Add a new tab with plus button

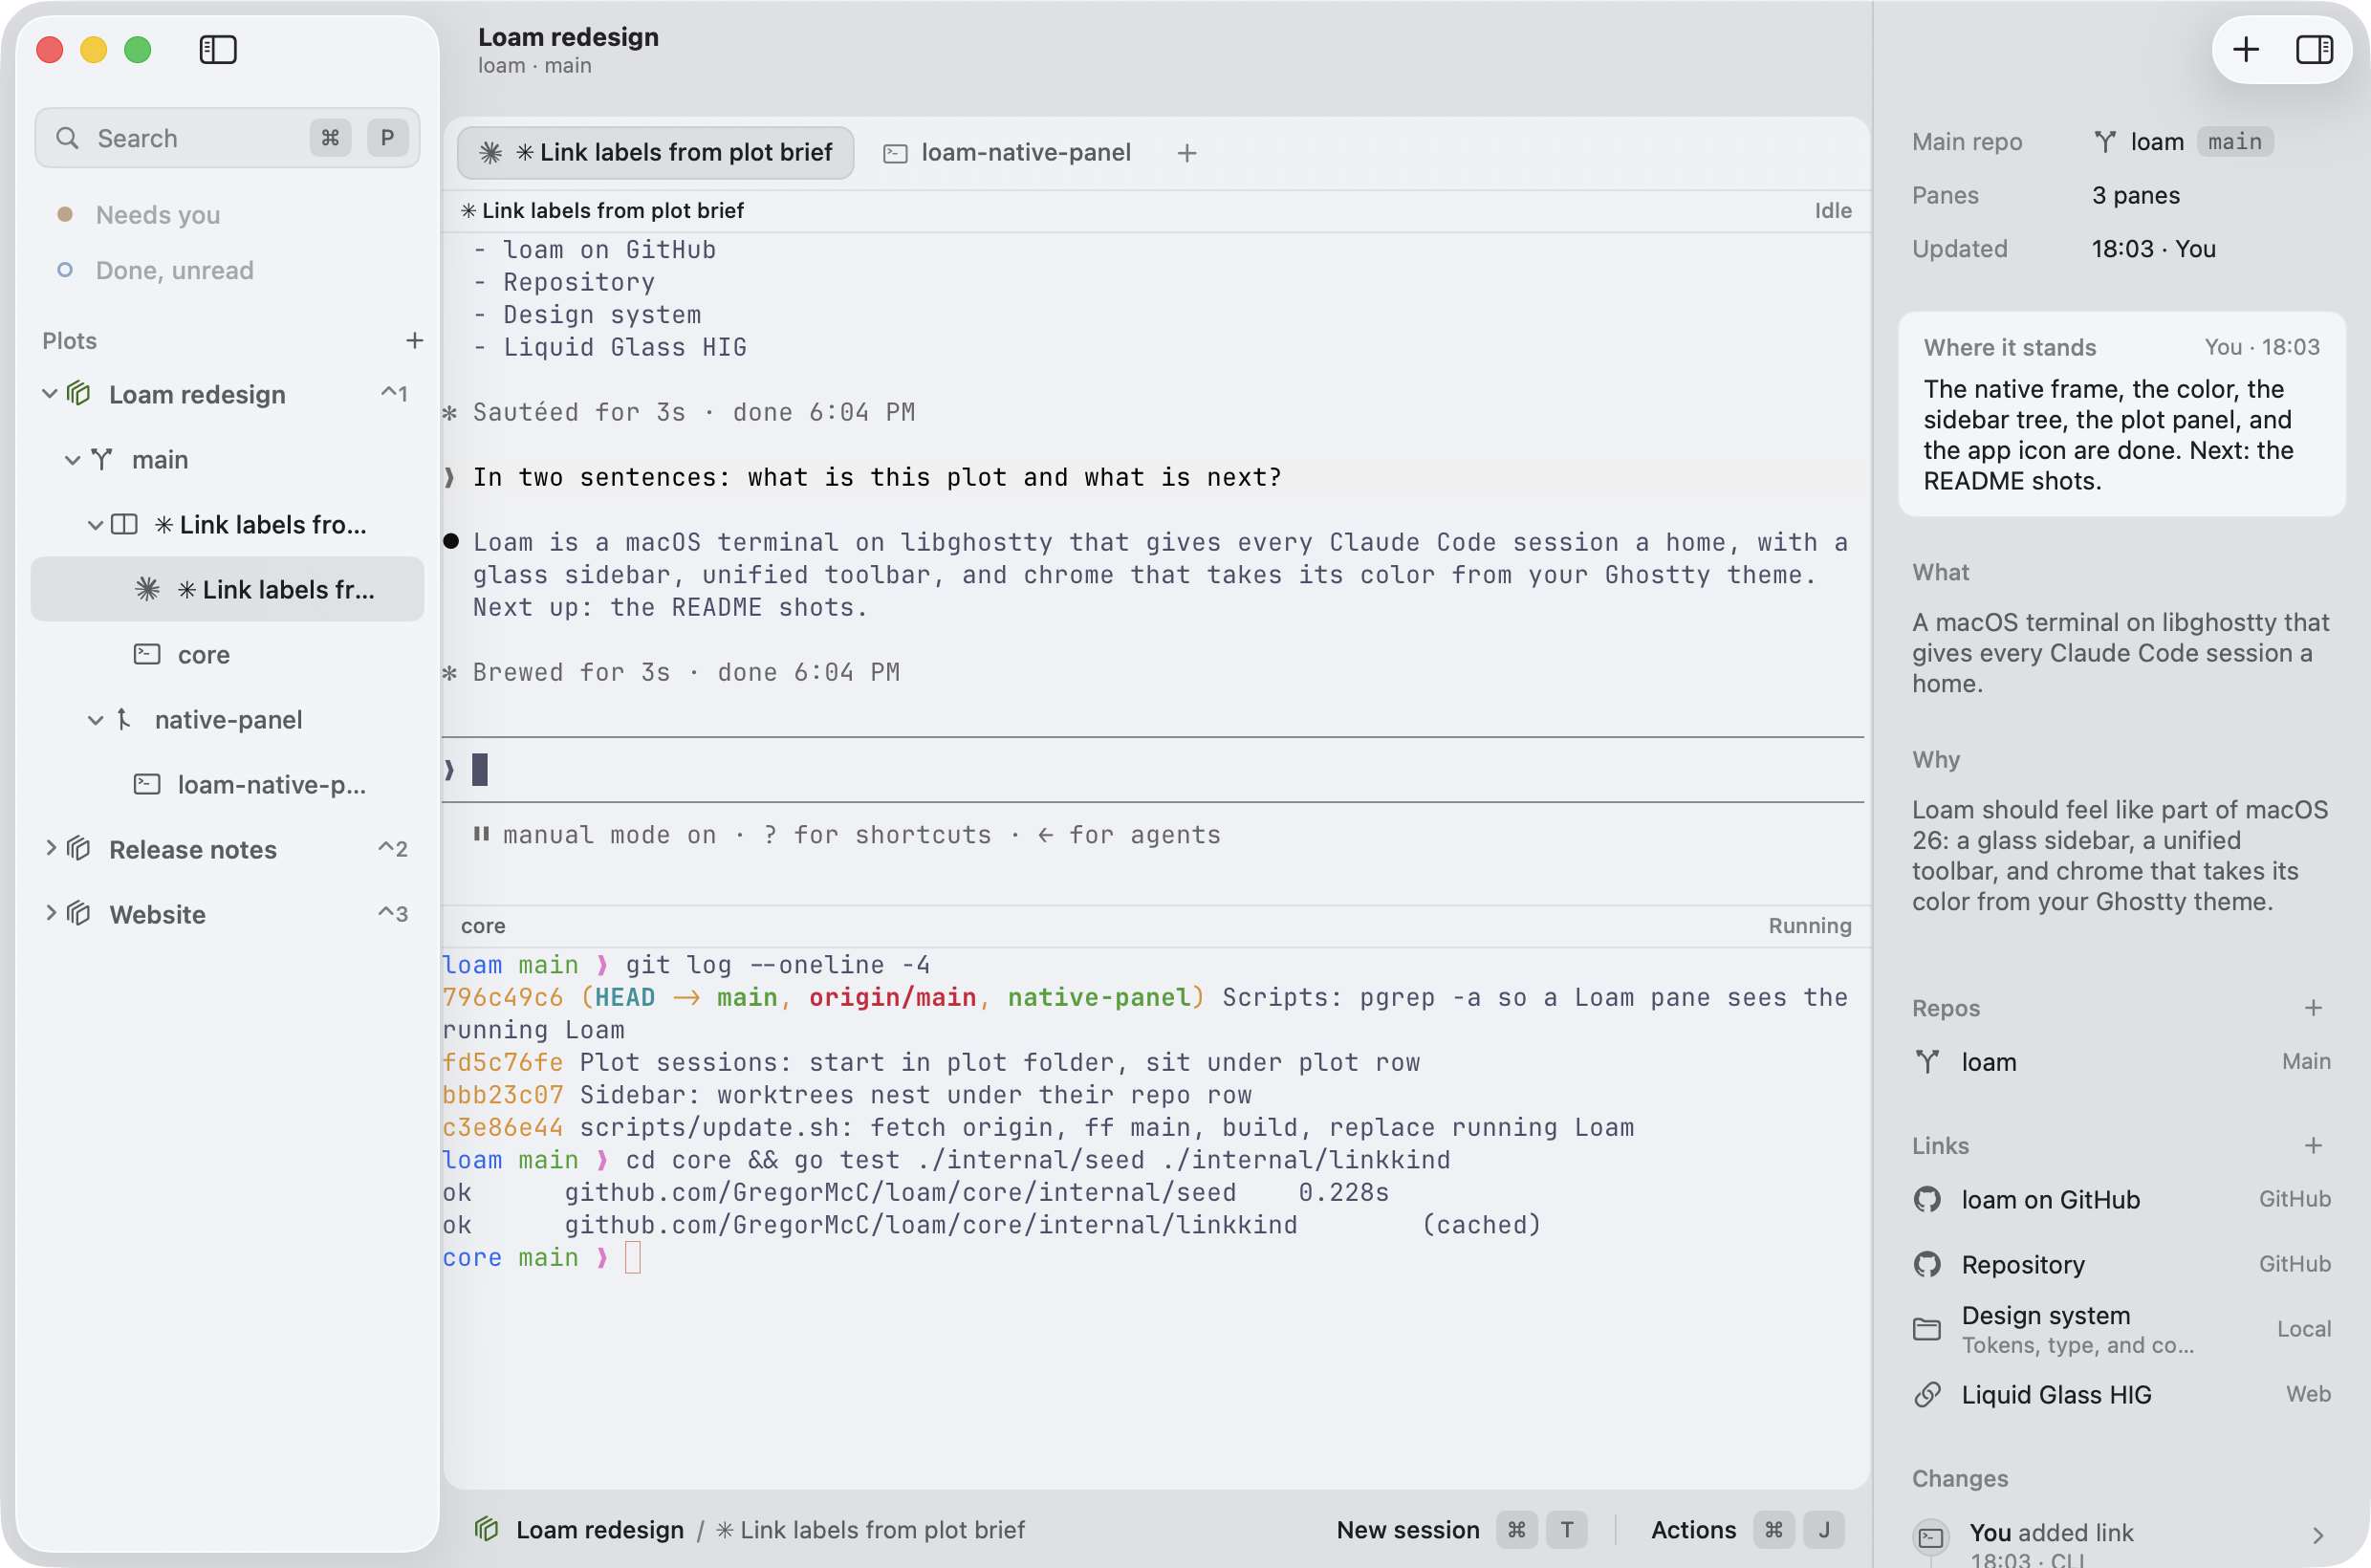point(1187,153)
